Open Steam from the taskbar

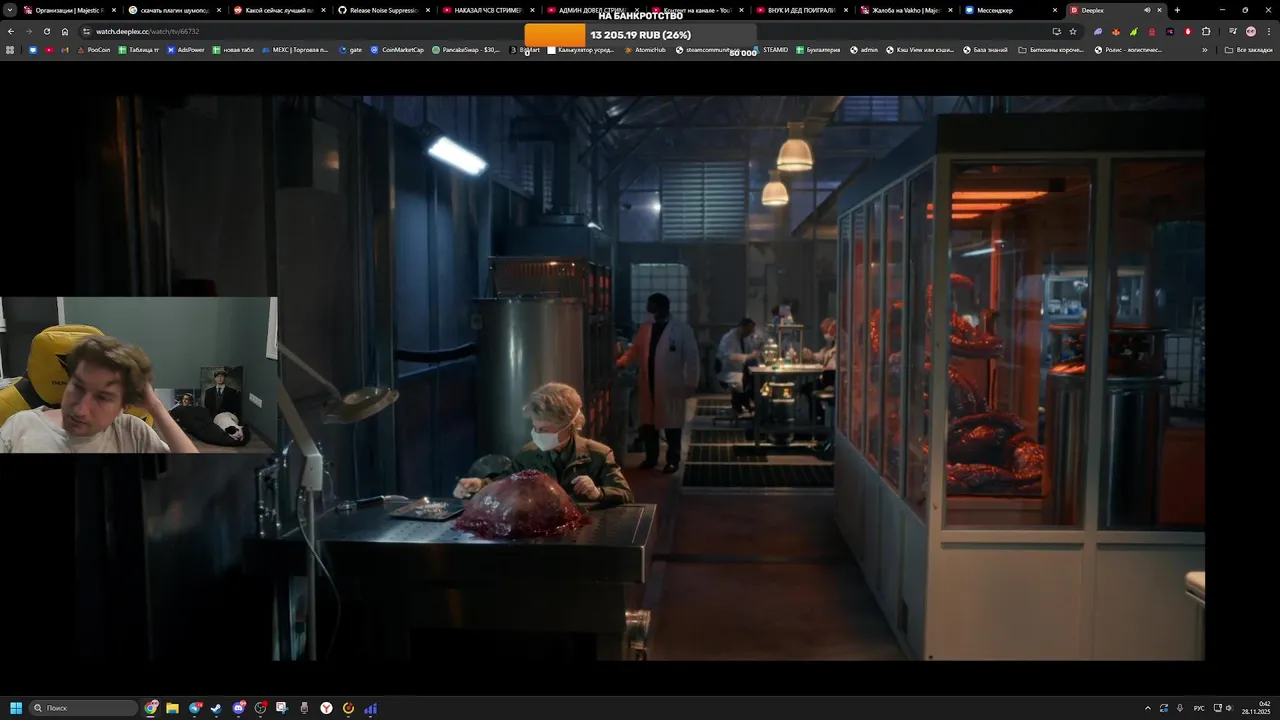(x=215, y=708)
